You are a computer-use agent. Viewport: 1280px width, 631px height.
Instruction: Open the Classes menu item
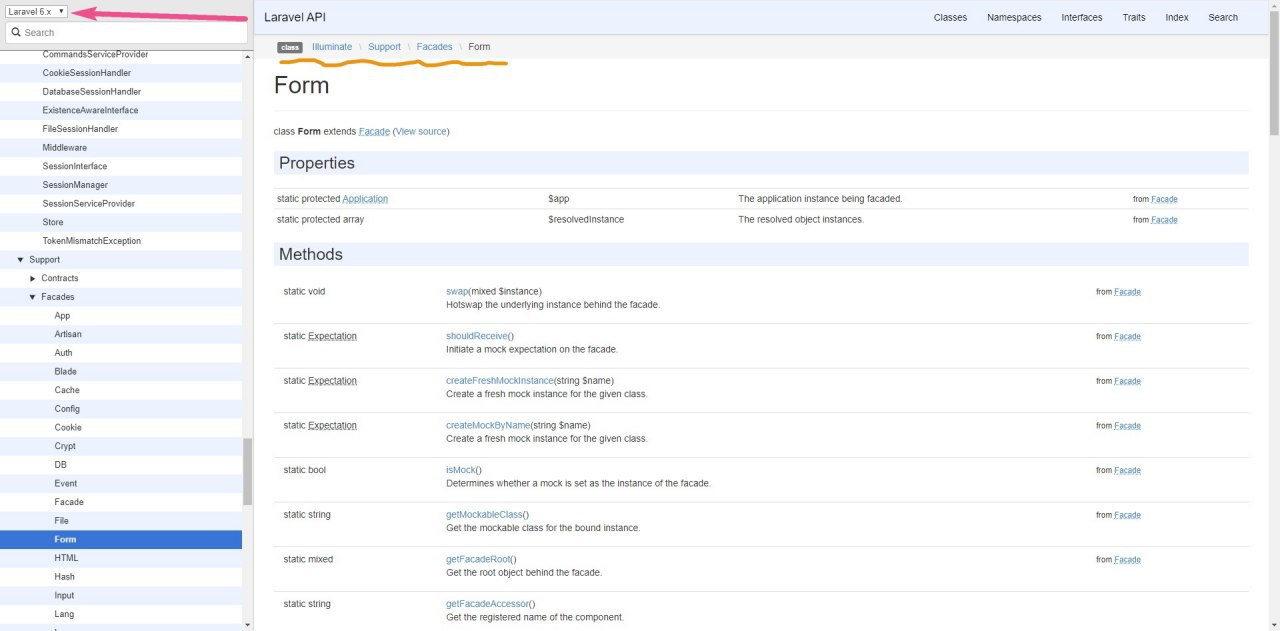pos(950,17)
